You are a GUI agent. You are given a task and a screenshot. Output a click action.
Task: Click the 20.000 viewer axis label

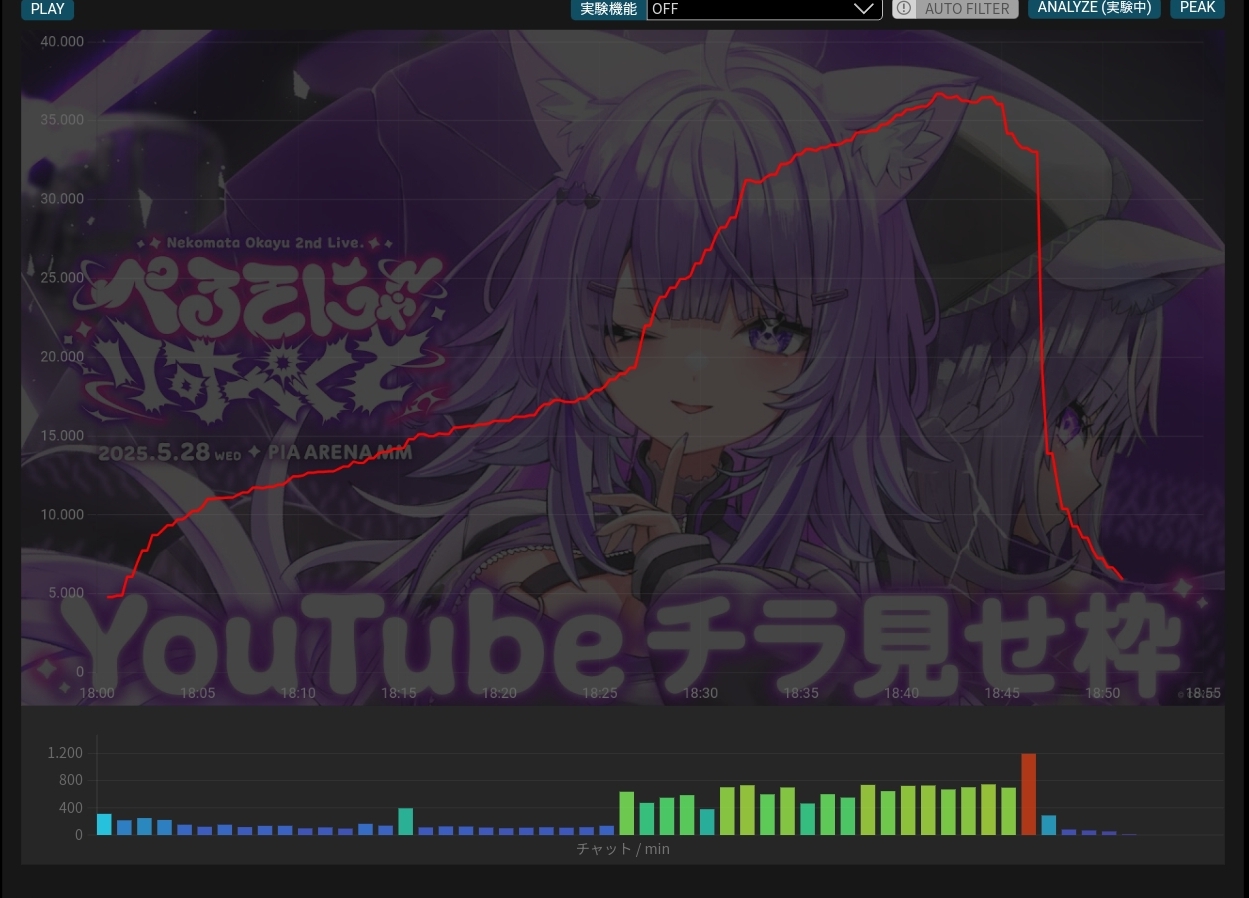pyautogui.click(x=63, y=357)
